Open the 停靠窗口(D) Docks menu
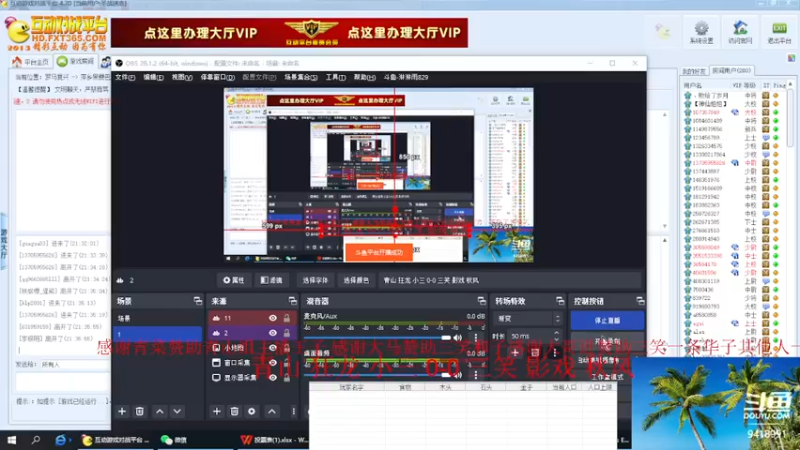 pos(217,78)
